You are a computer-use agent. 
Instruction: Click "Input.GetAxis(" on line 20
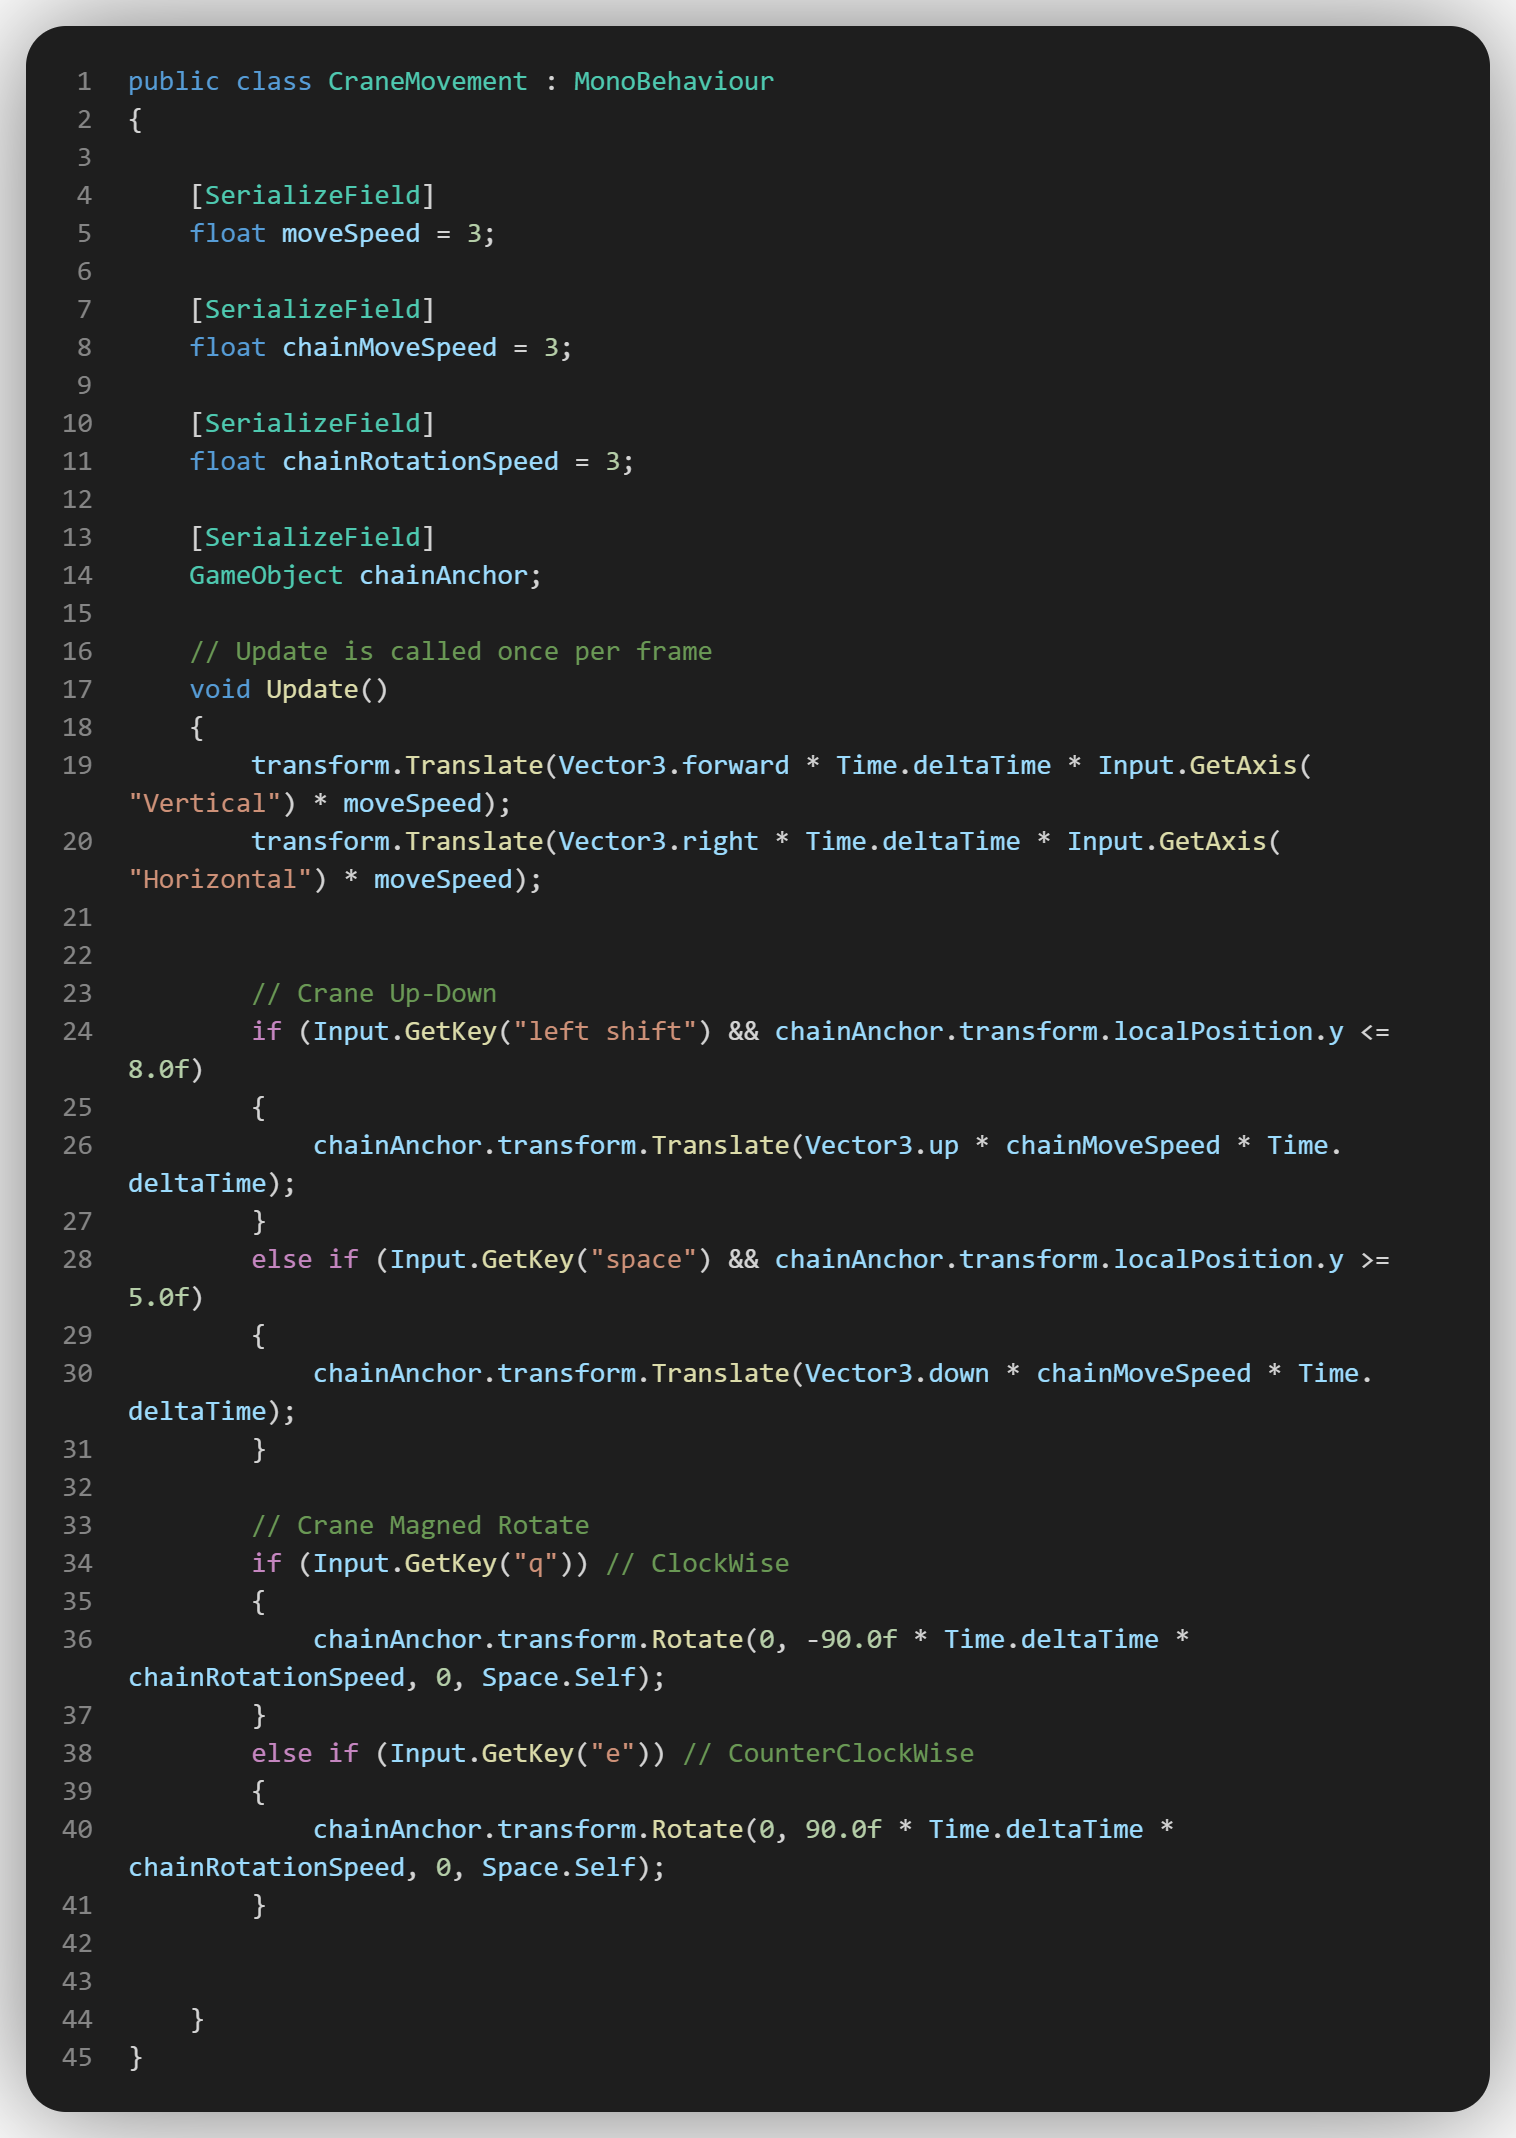(x=1174, y=841)
